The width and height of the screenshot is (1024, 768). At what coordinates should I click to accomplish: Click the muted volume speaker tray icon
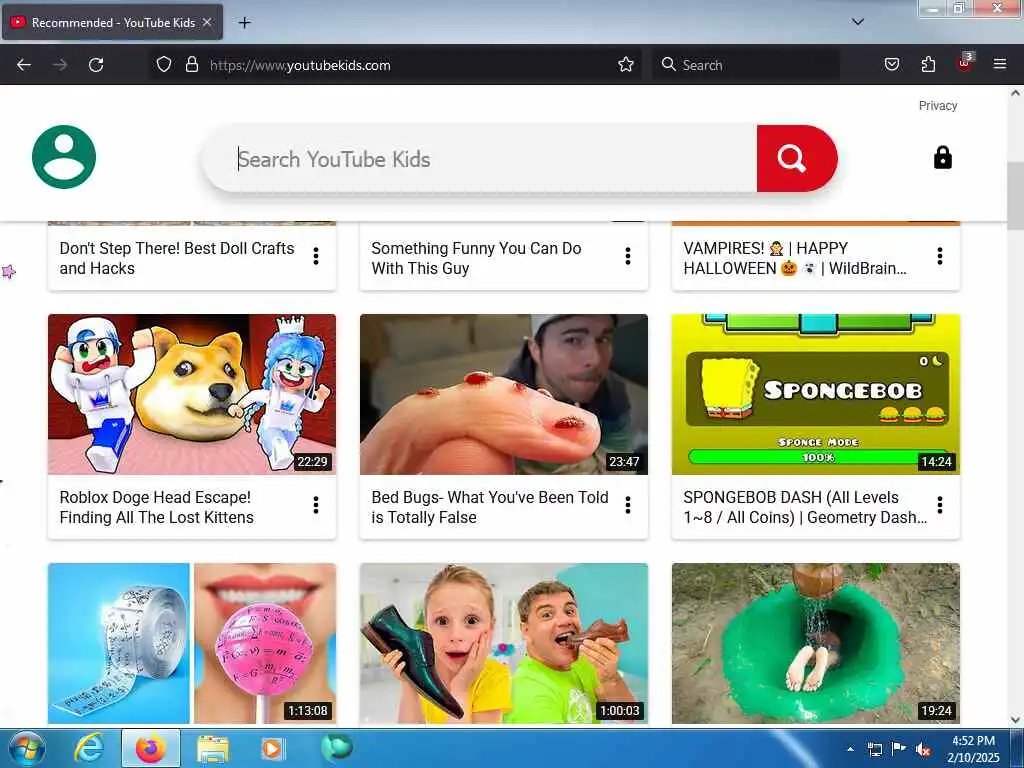click(923, 750)
